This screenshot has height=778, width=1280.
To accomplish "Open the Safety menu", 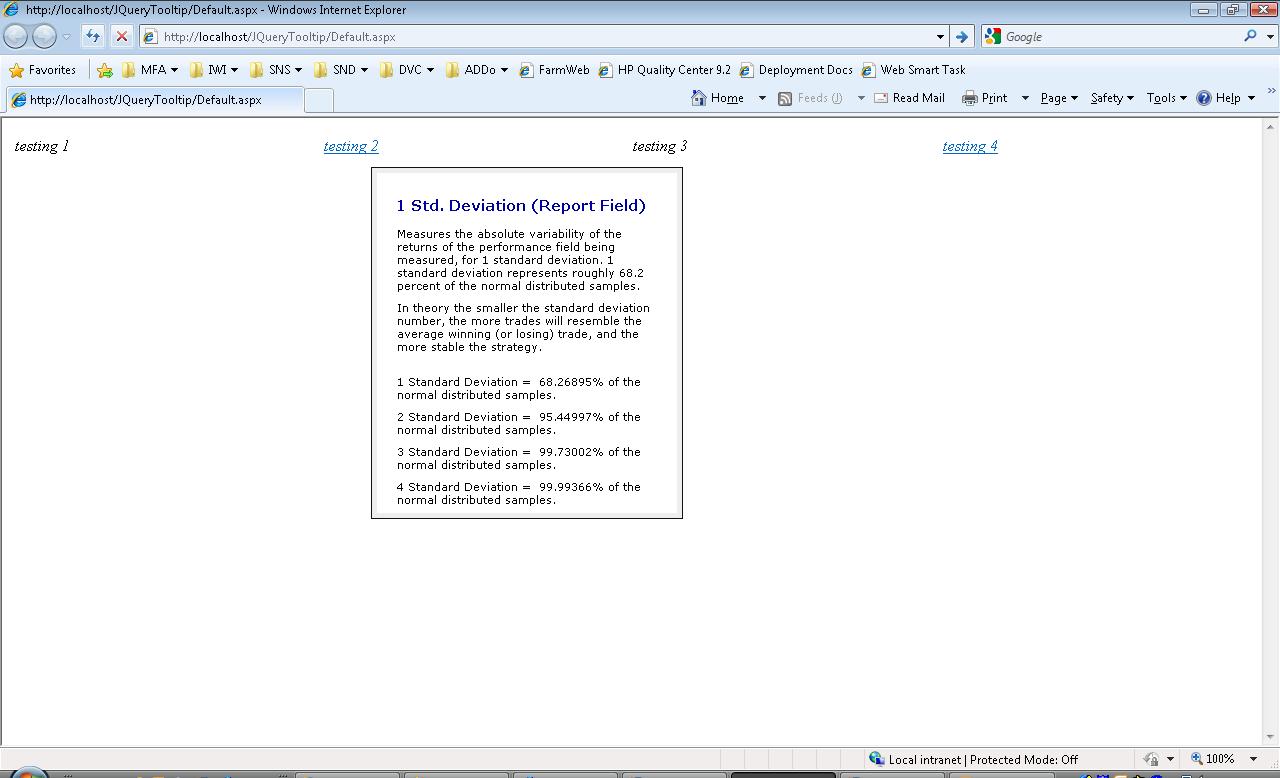I will click(1111, 98).
